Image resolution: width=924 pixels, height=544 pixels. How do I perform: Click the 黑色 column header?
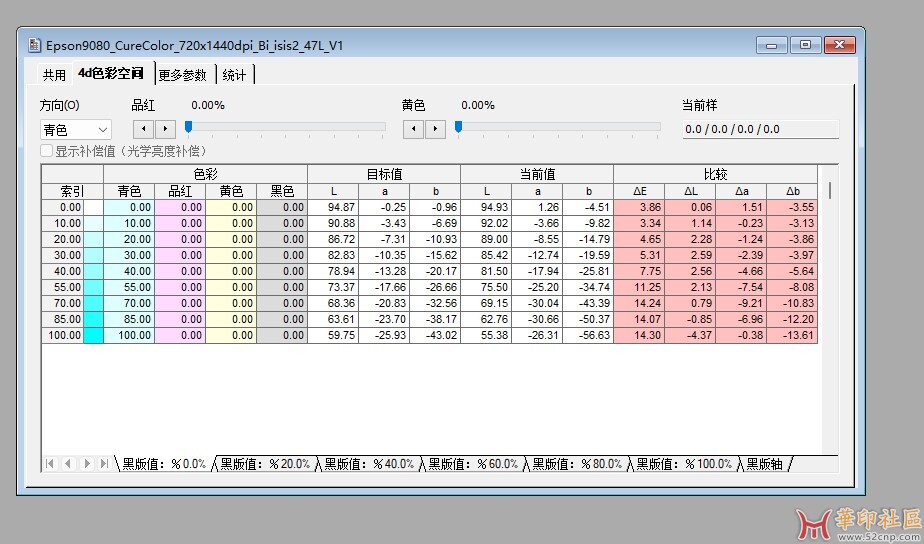tap(282, 192)
